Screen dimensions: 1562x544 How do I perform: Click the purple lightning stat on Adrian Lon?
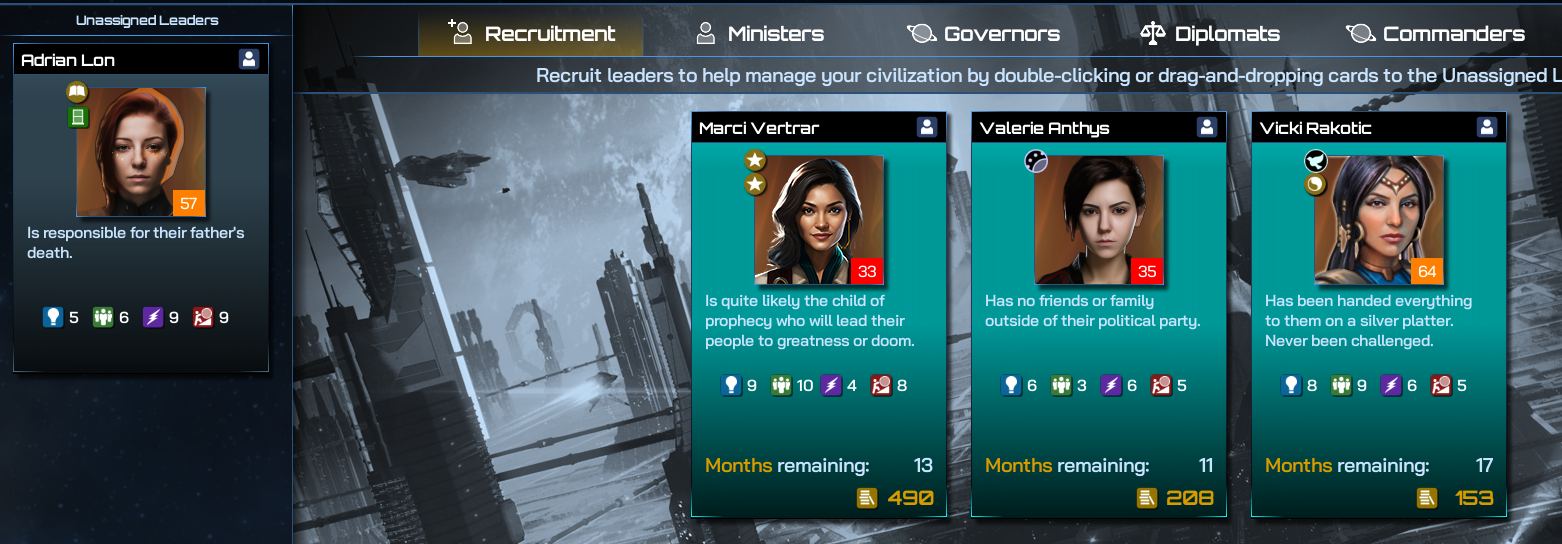tap(153, 317)
